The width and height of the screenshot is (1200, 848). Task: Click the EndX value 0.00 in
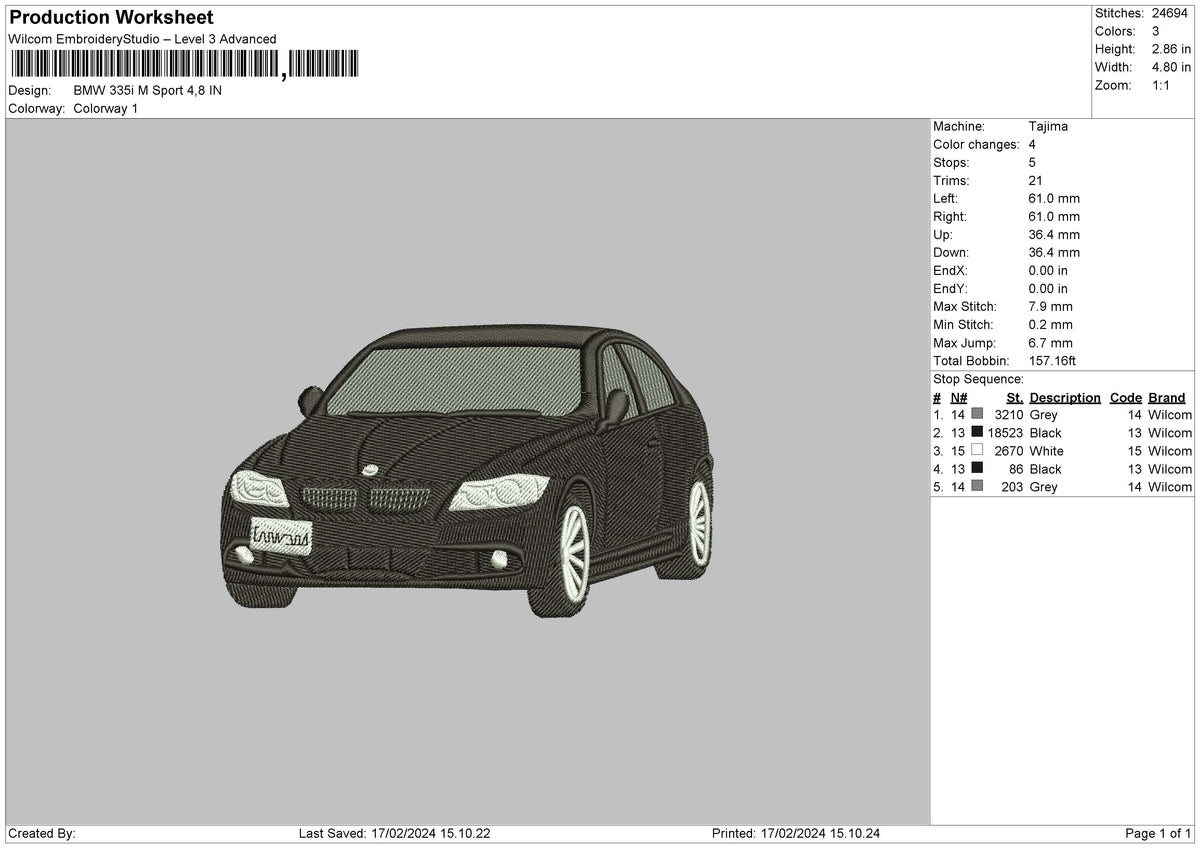(x=1048, y=270)
